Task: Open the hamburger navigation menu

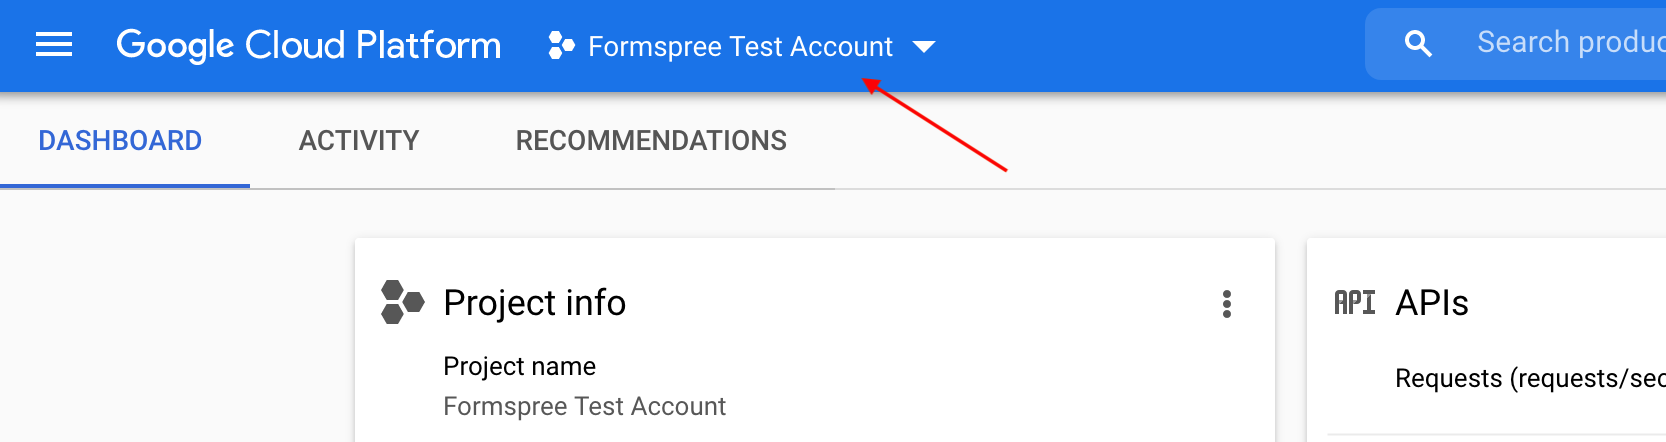Action: point(54,45)
